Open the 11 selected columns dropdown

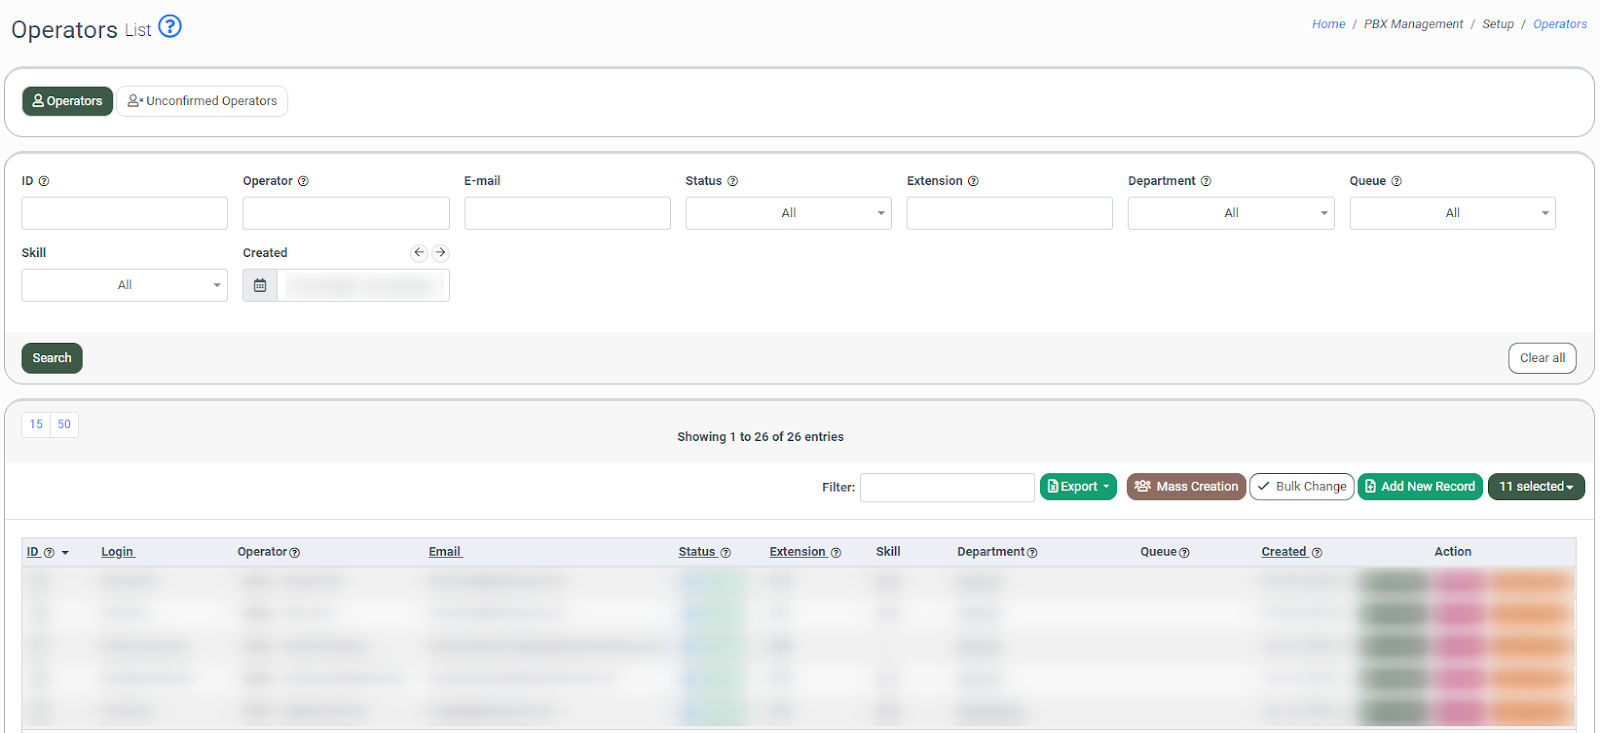(1536, 487)
